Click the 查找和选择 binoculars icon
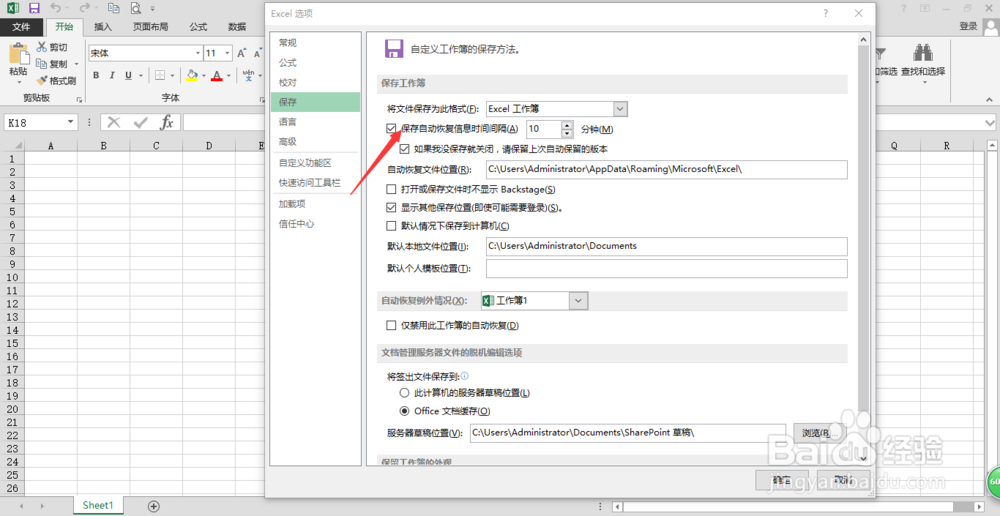The width and height of the screenshot is (1000, 516). [x=923, y=53]
